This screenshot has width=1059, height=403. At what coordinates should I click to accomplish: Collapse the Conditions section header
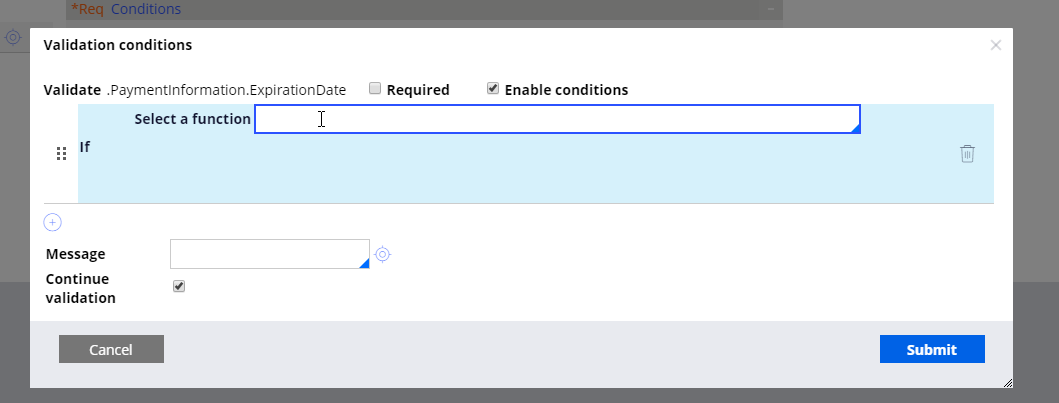771,9
